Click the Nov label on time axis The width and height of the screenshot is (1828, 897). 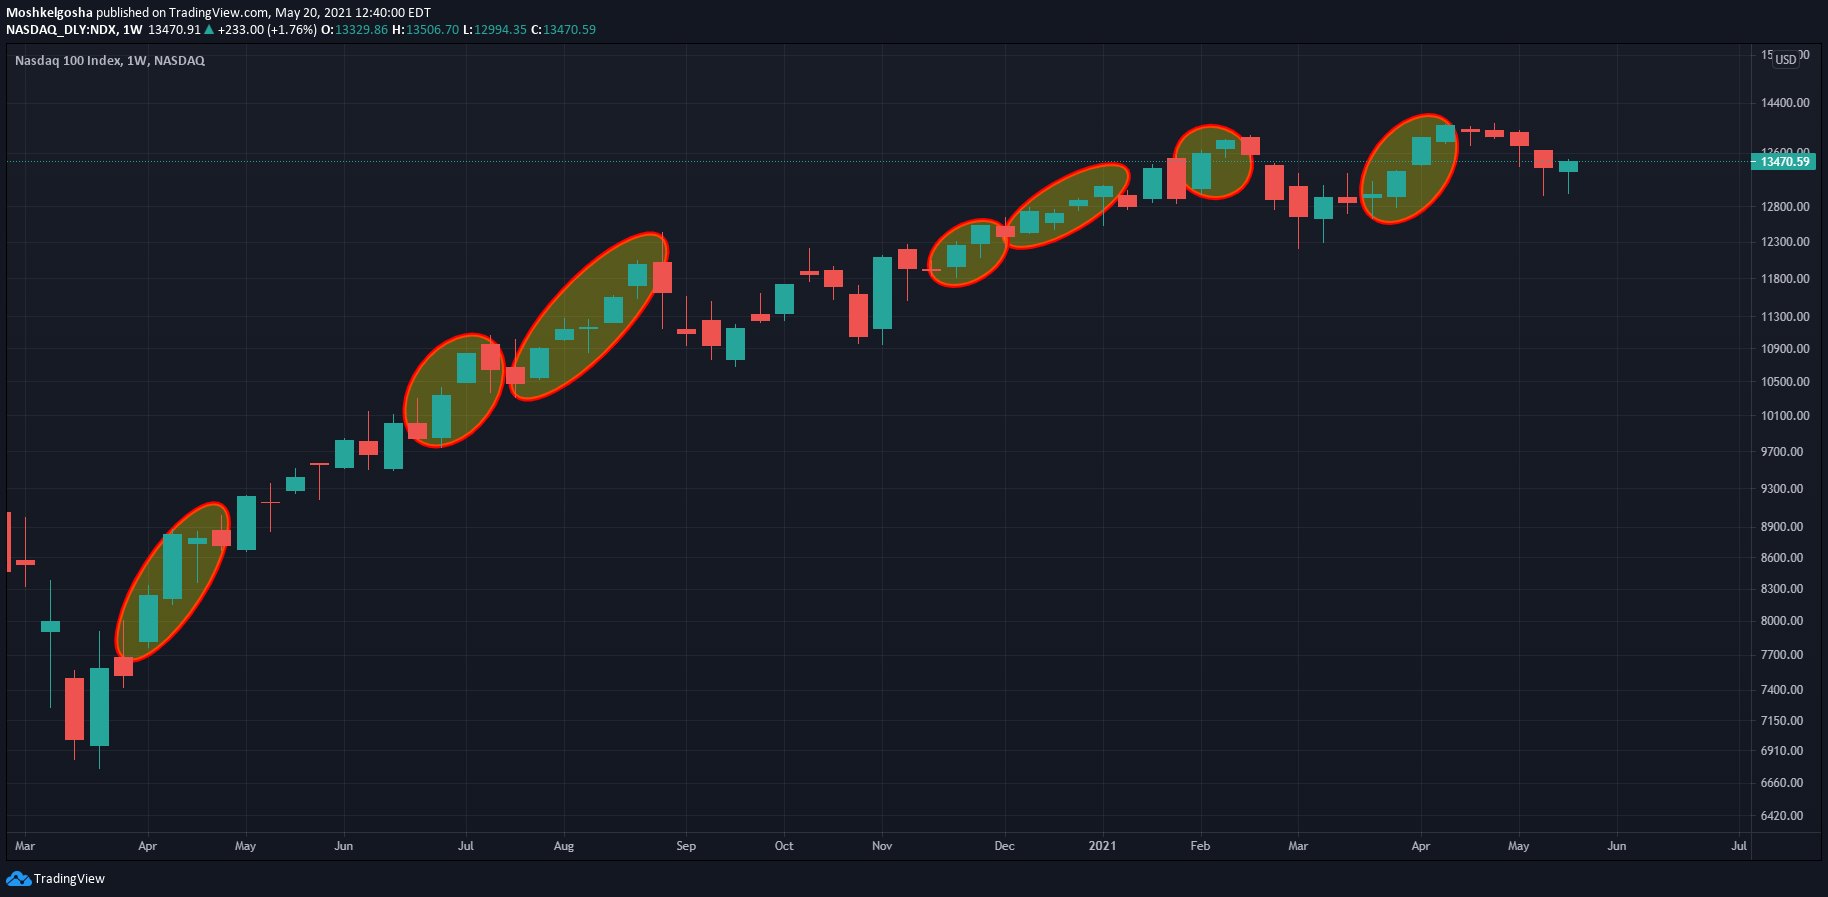click(882, 846)
